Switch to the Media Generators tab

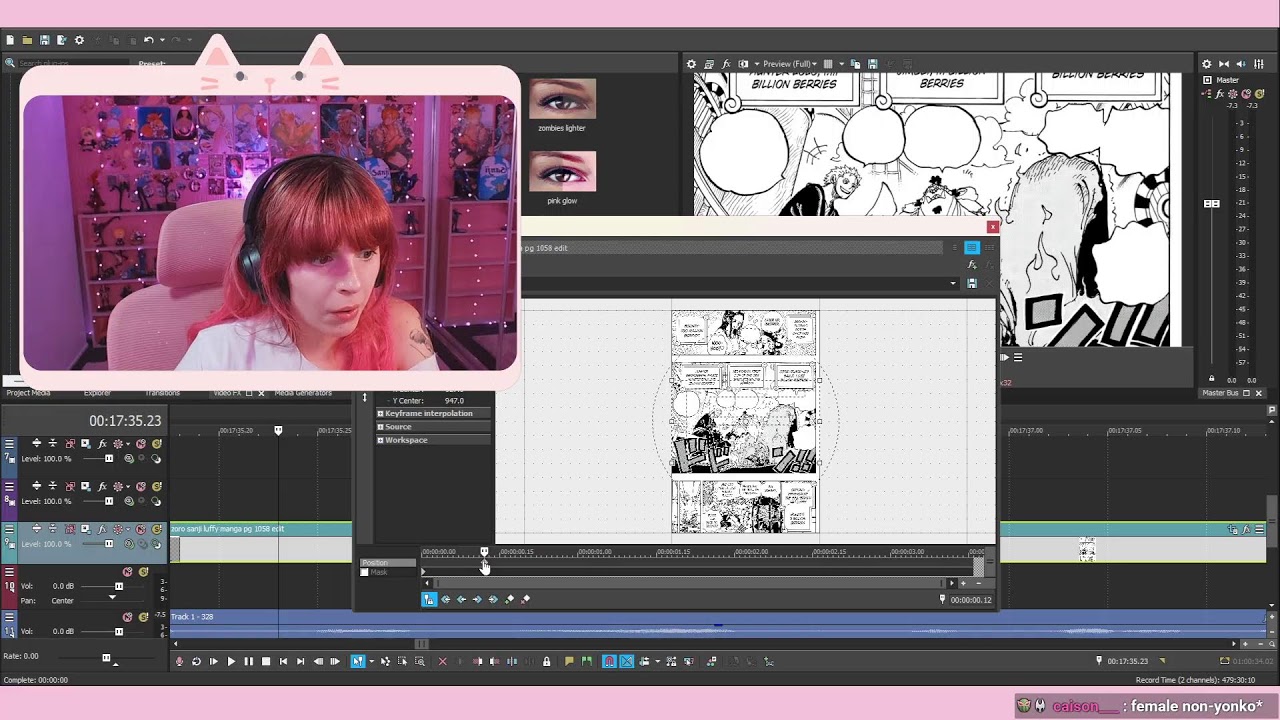[x=303, y=393]
